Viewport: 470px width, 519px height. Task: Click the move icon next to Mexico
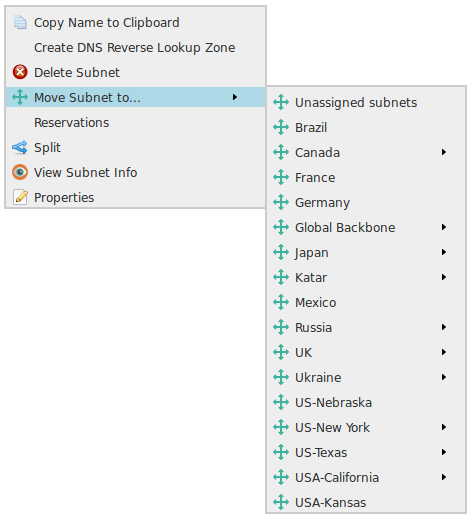point(281,302)
